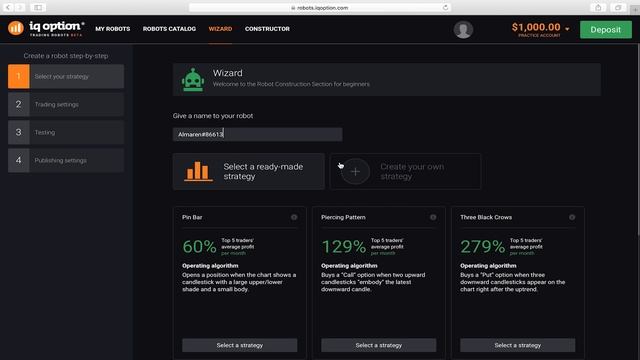This screenshot has height=360, width=640.
Task: Click the 'Create a robot step-by-step' heading
Action: coord(66,56)
